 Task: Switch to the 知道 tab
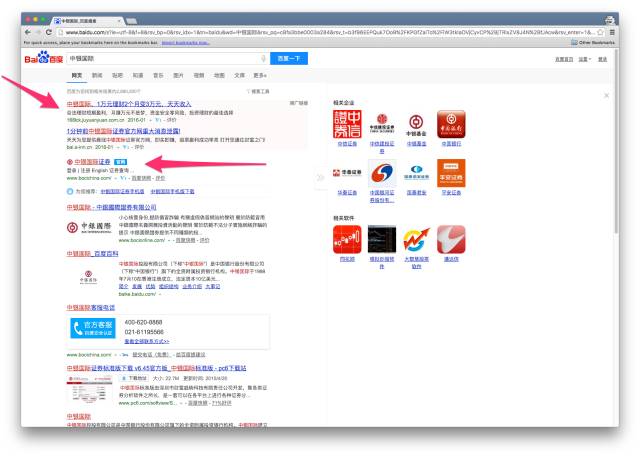pos(138,75)
